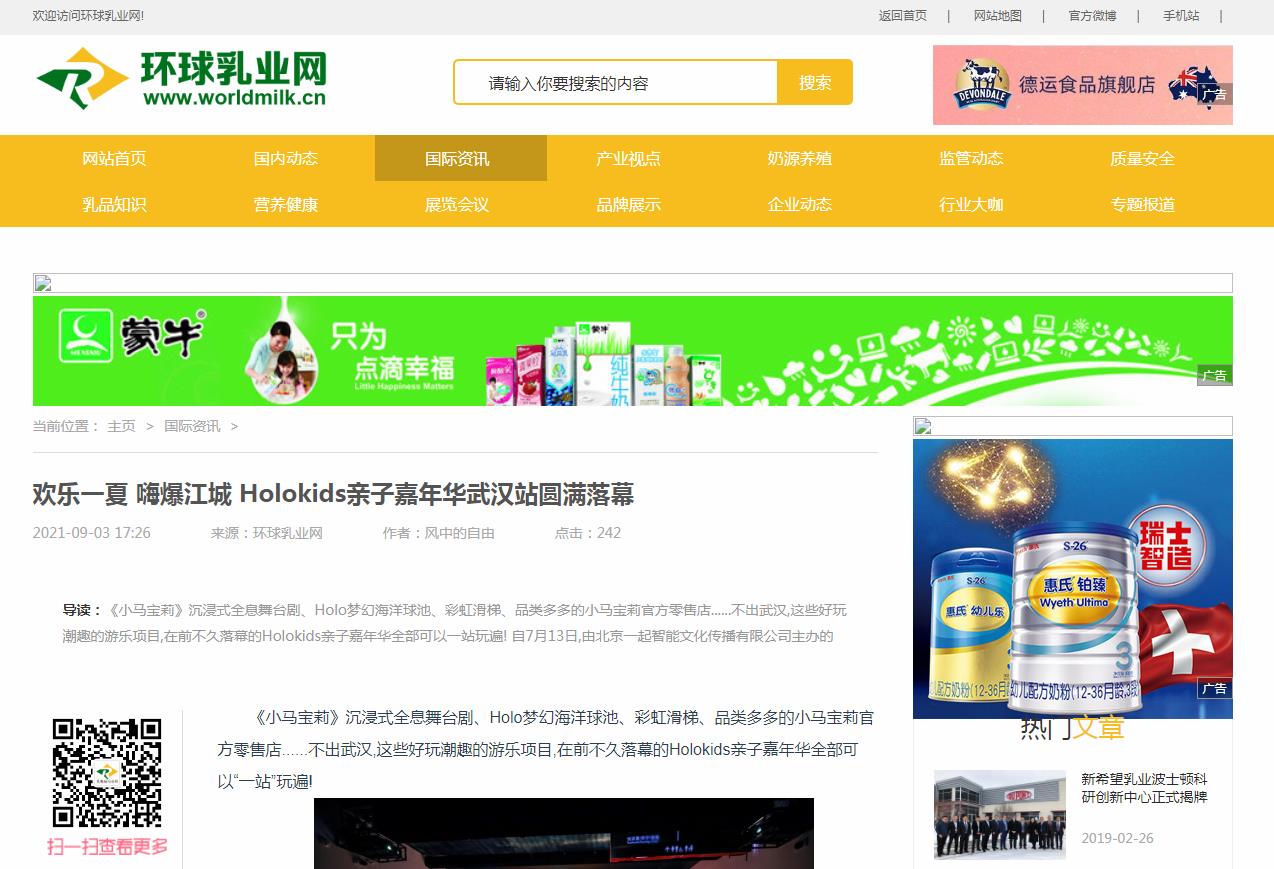Click the Wyeth 惠氏铂臻 ad image
Screen dimensions: 1274x869
pos(1072,579)
